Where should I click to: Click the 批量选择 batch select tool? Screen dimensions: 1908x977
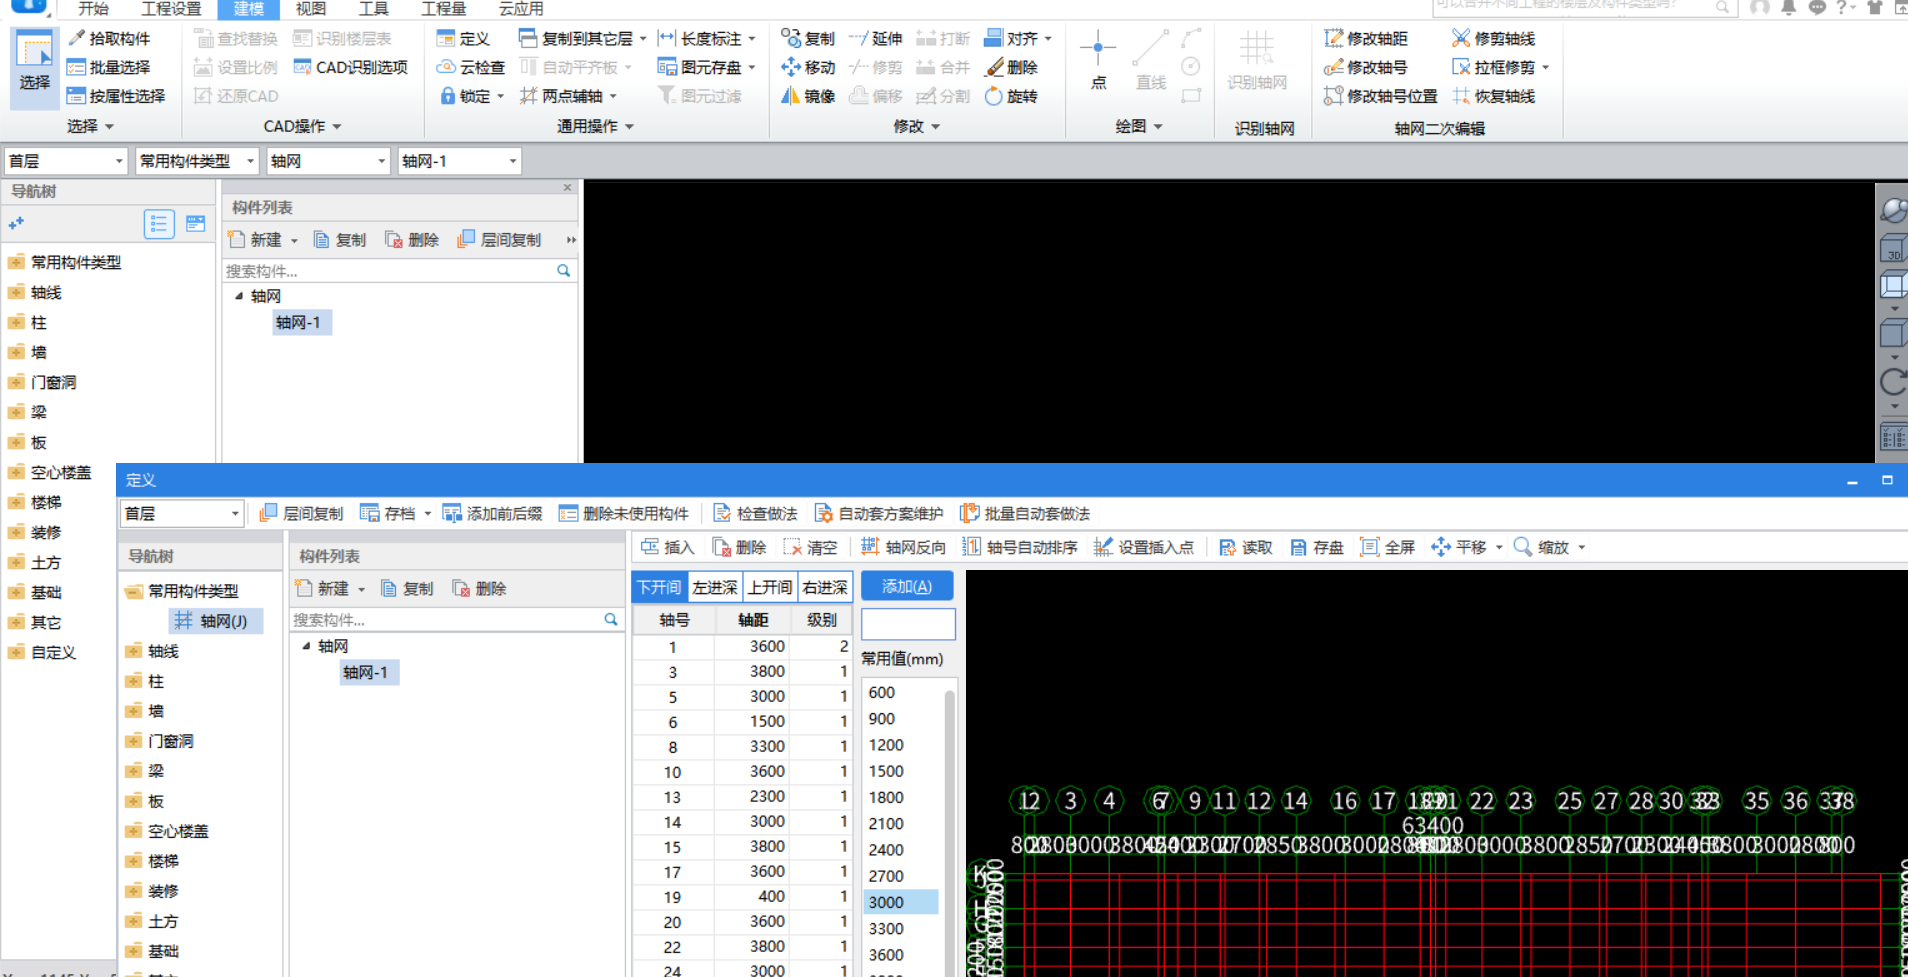pos(108,67)
